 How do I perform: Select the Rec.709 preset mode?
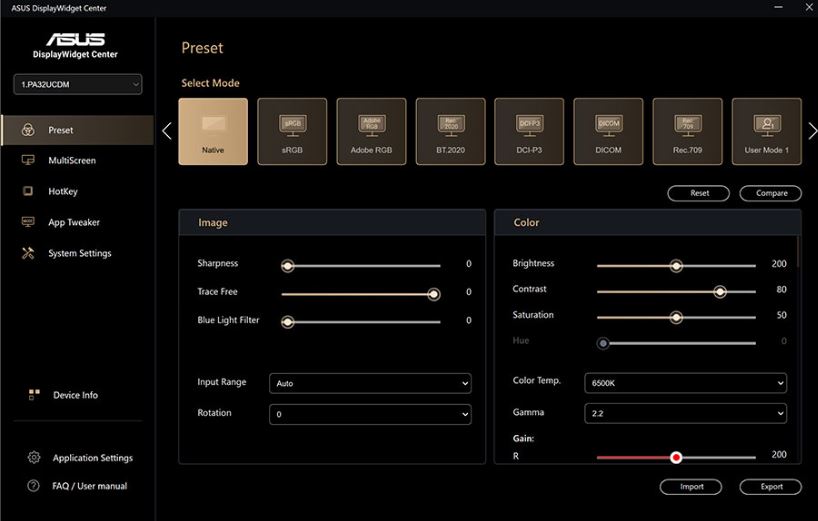point(687,131)
